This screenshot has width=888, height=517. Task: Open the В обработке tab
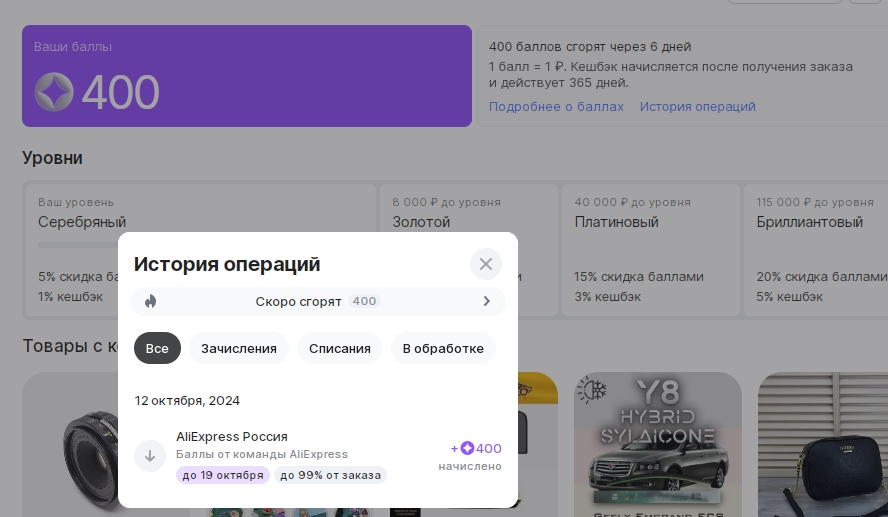click(x=443, y=348)
